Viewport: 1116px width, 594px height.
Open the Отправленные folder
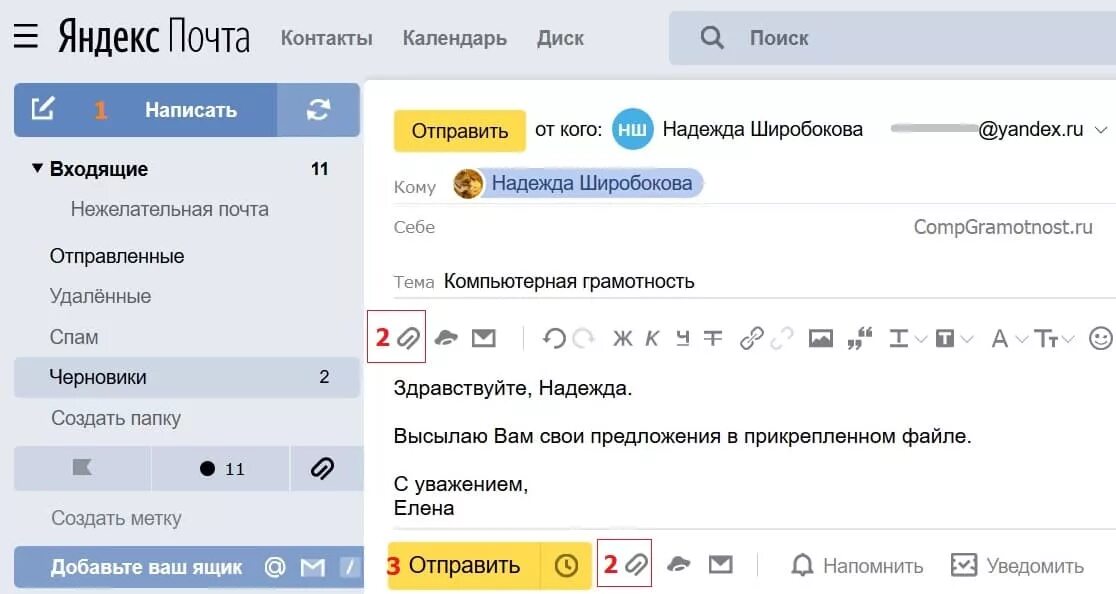(117, 256)
